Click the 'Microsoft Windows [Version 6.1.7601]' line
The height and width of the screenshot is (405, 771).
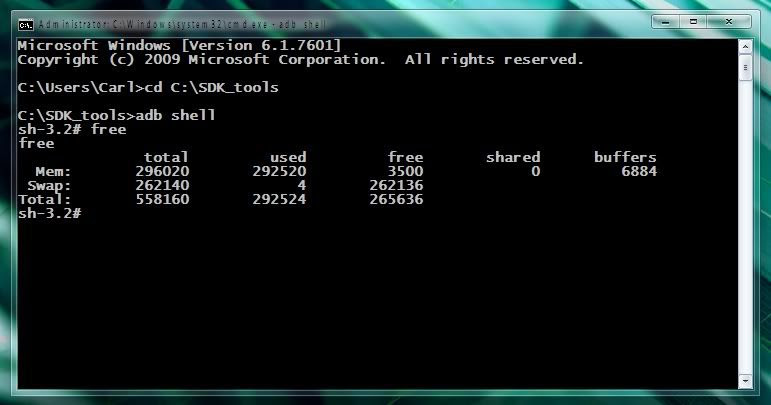[x=179, y=46]
